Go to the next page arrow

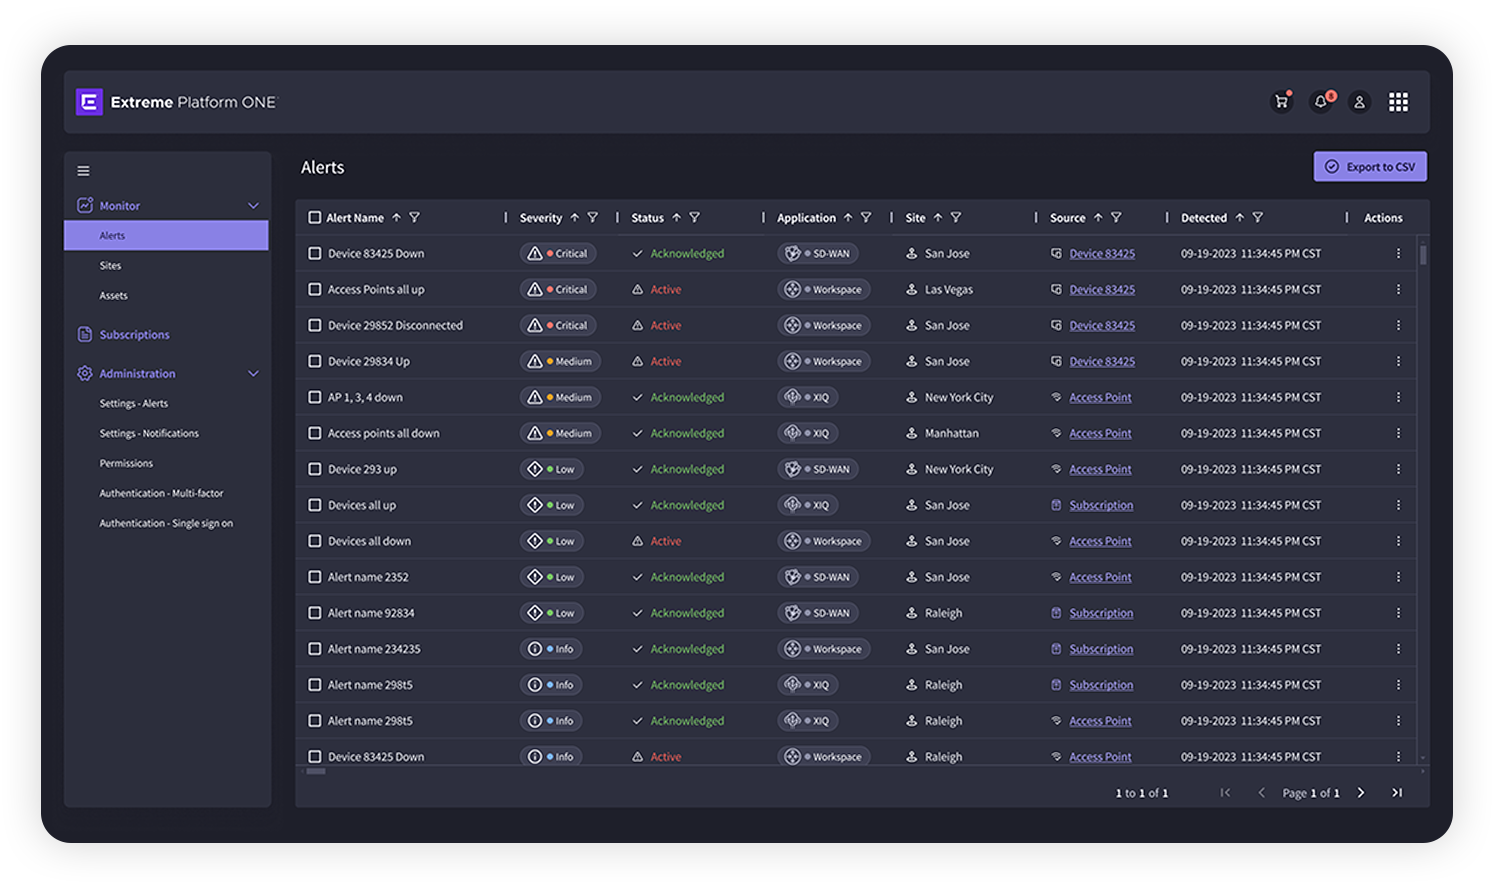[x=1360, y=793]
